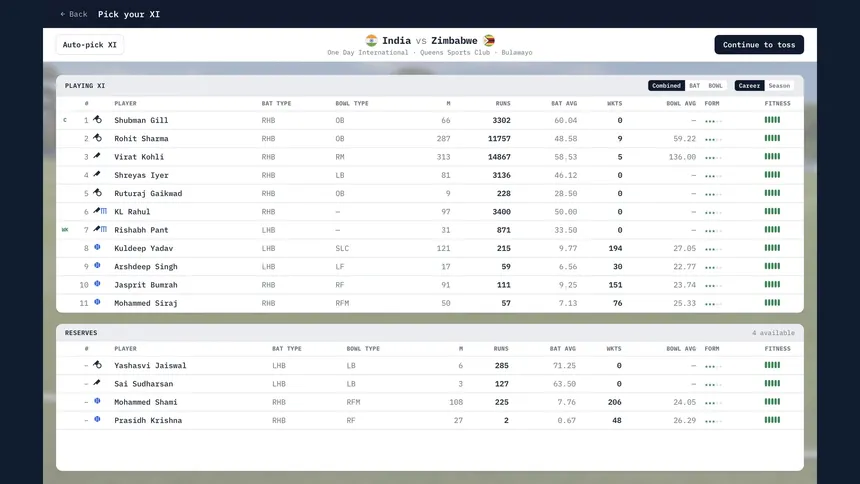This screenshot has height=484, width=860.
Task: Click Ruturaj Gaikwad's role icon
Action: point(97,192)
